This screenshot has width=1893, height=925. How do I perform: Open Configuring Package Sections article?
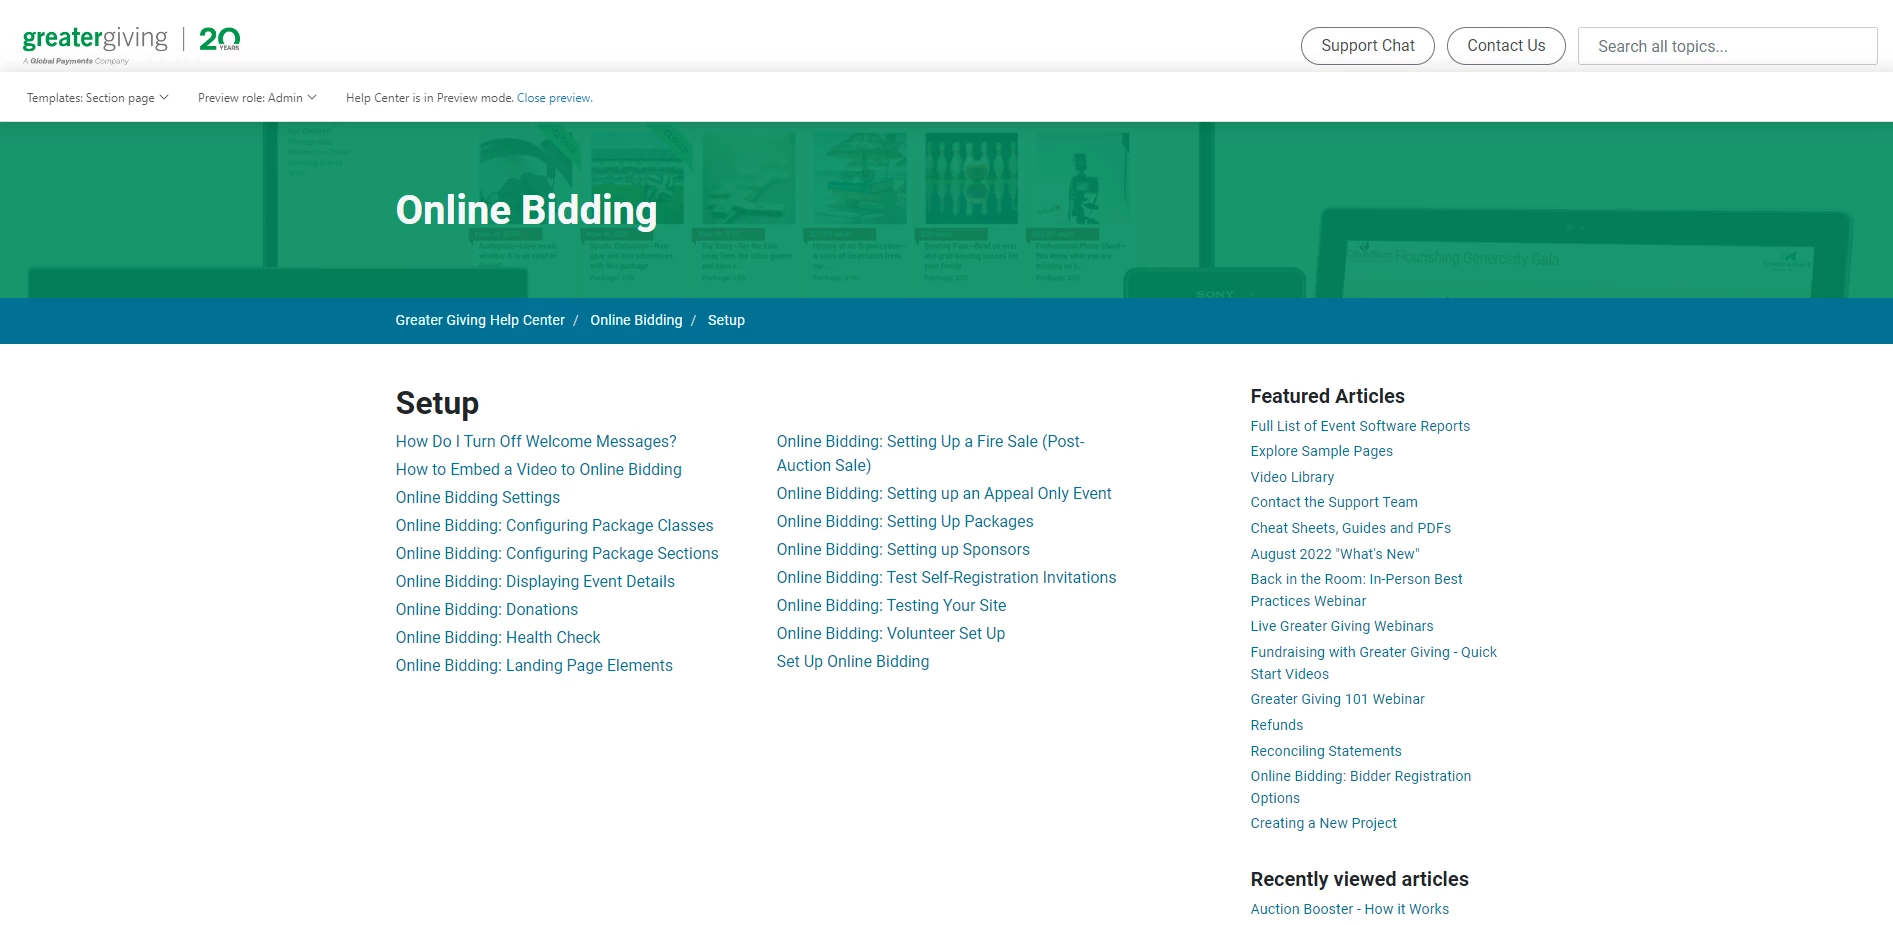tap(557, 553)
